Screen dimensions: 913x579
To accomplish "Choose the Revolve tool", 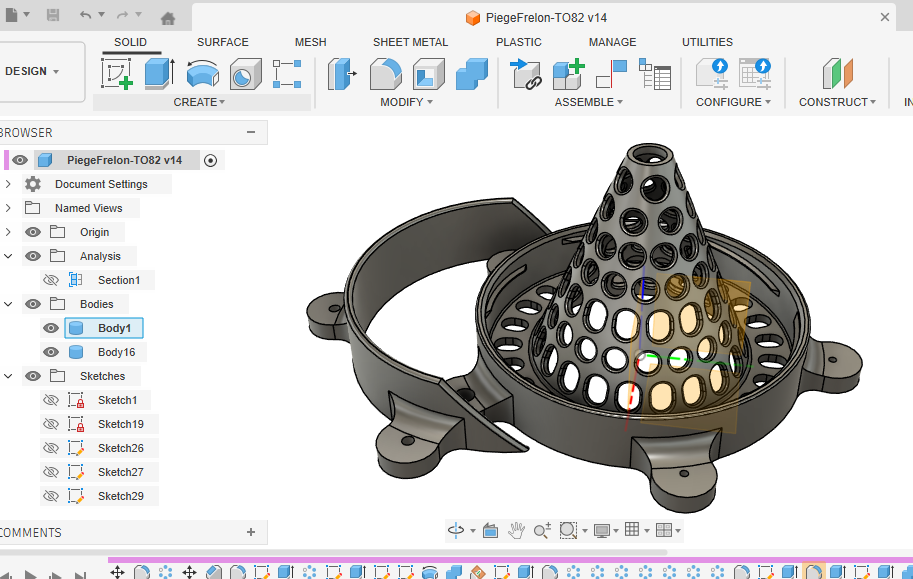I will [203, 73].
